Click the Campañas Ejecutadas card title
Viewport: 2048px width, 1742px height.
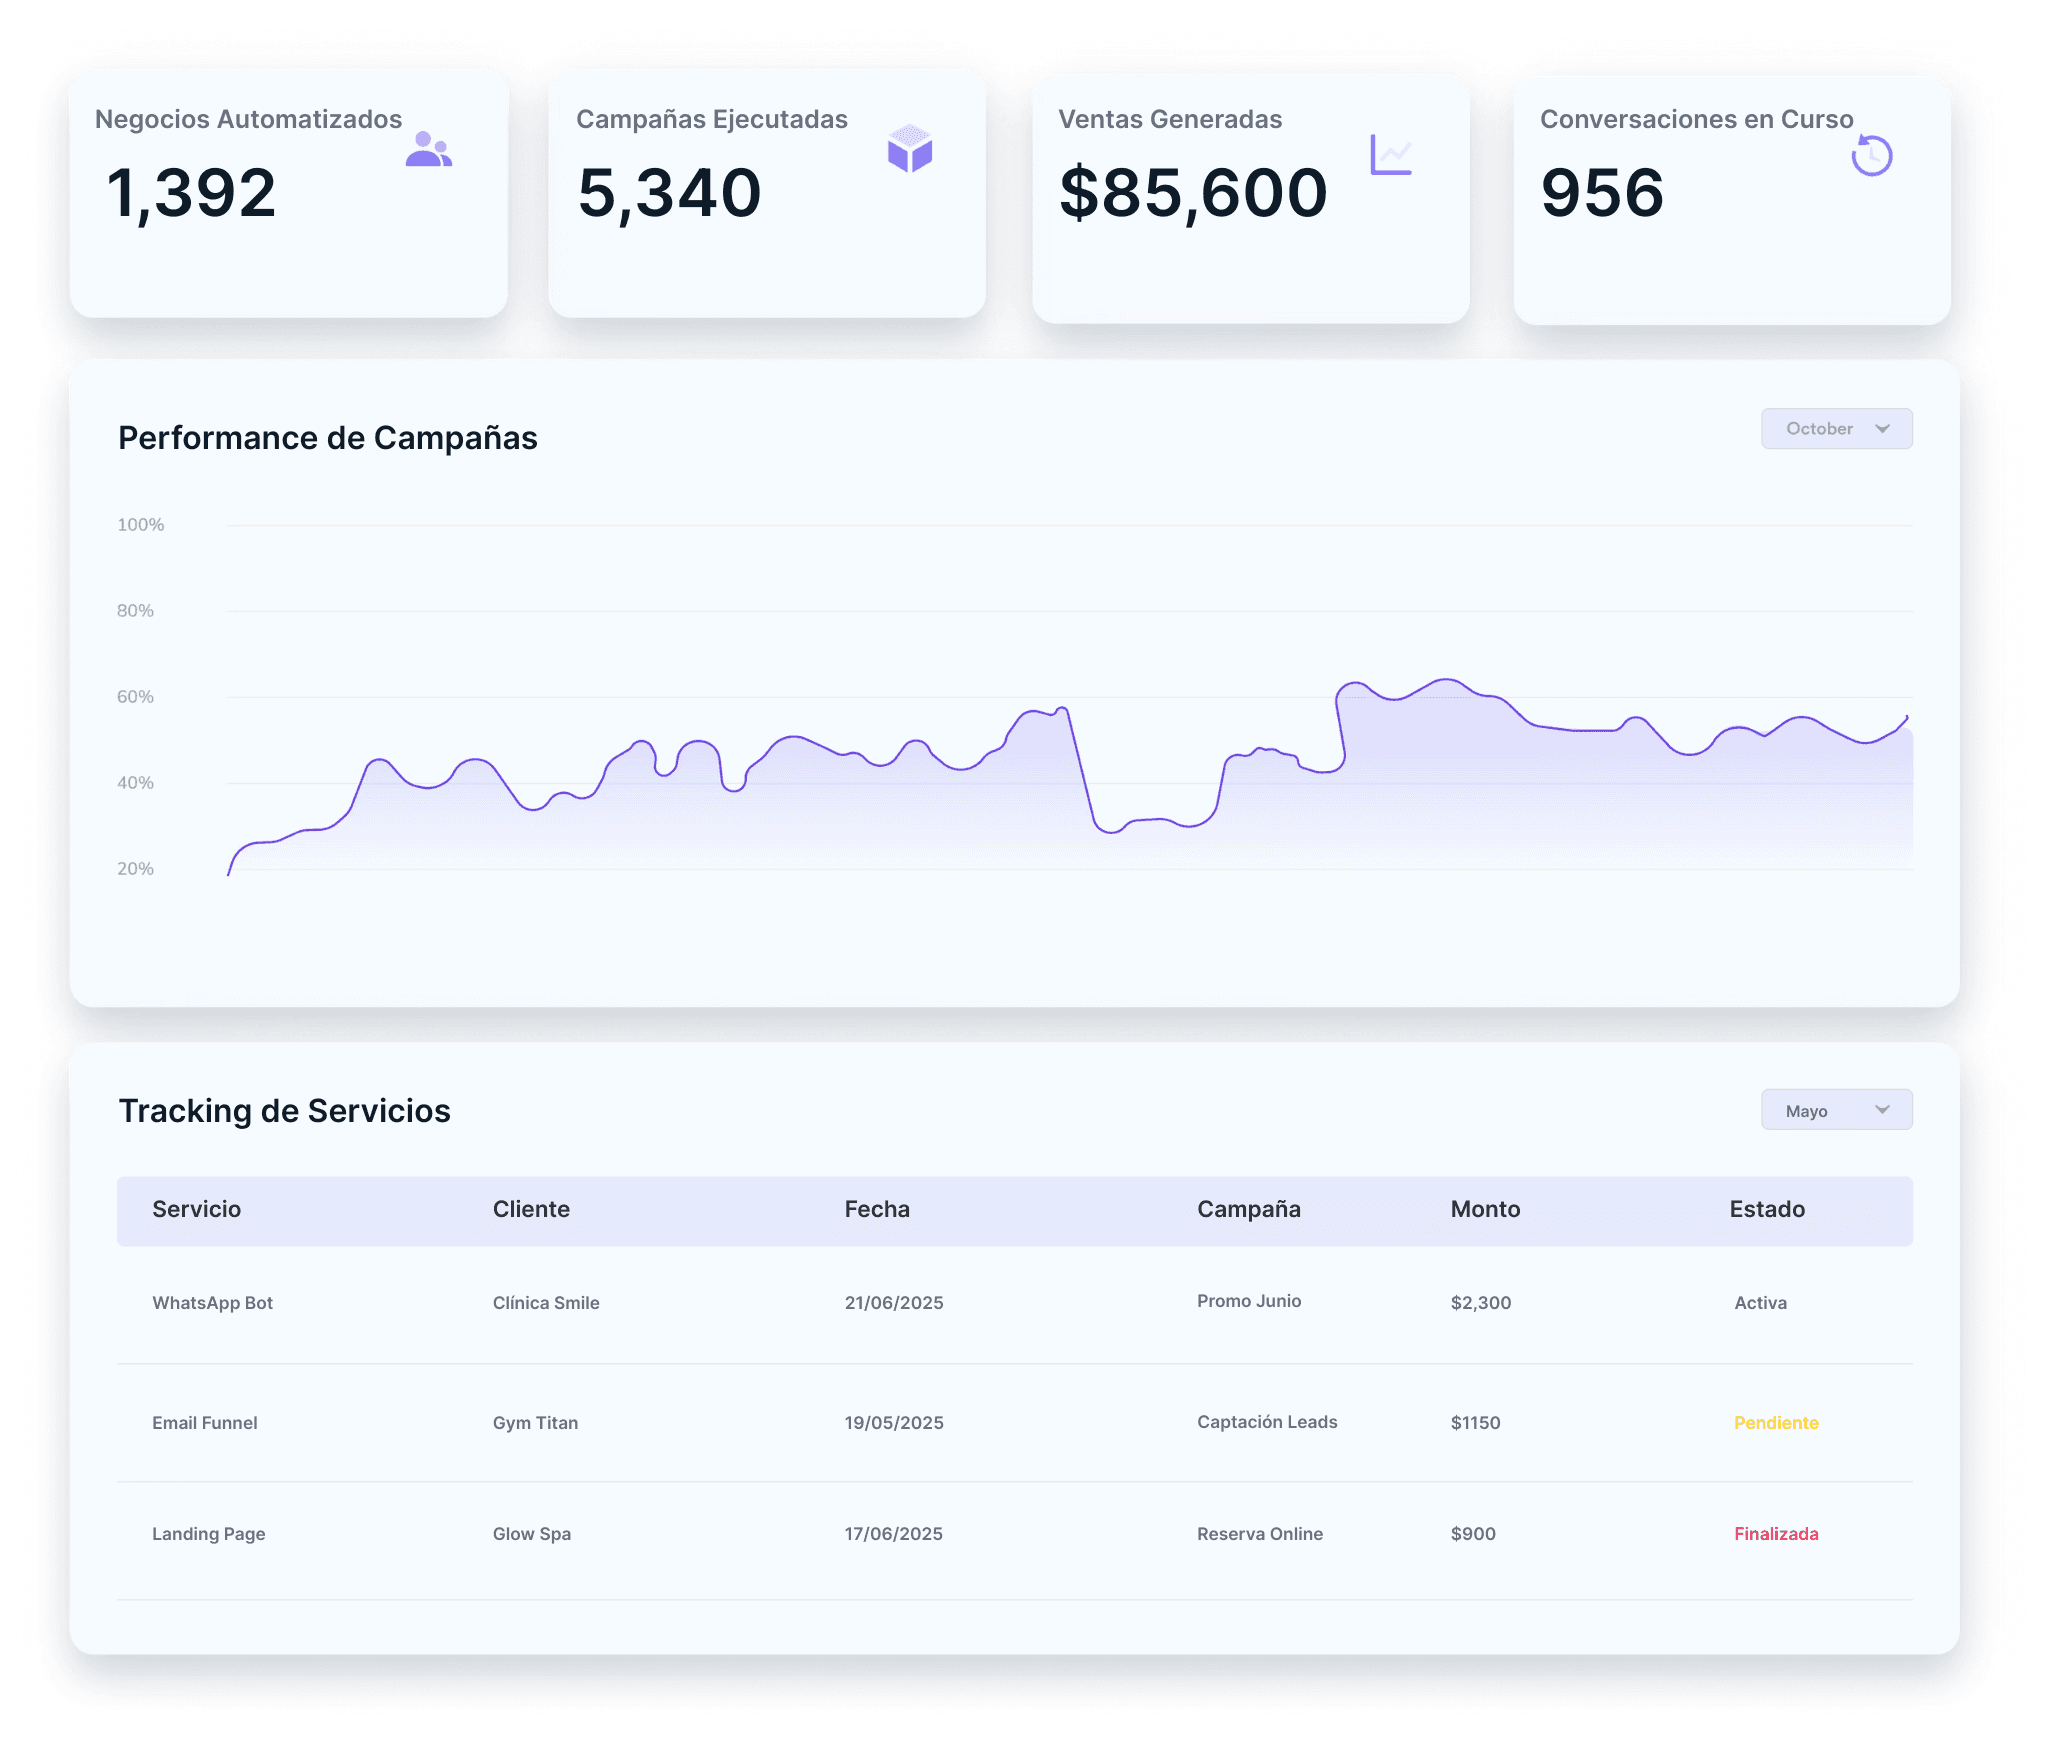tap(712, 120)
